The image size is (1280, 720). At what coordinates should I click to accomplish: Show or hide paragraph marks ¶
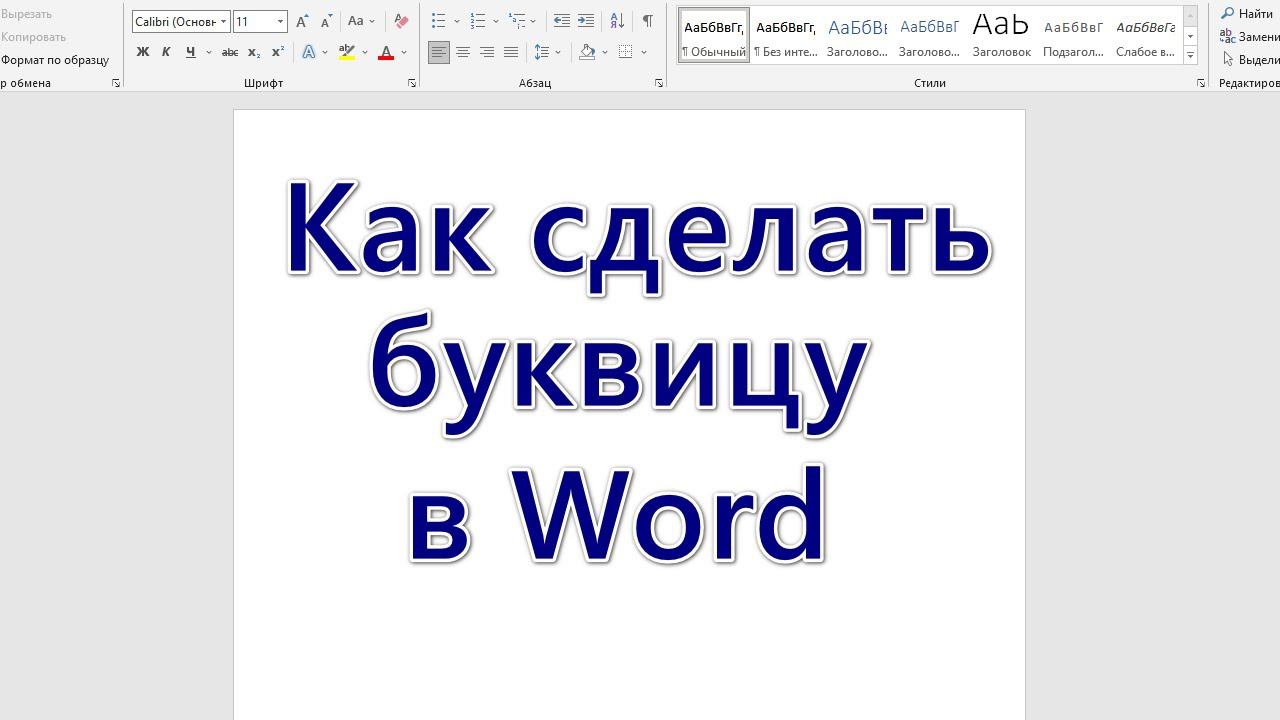click(648, 21)
